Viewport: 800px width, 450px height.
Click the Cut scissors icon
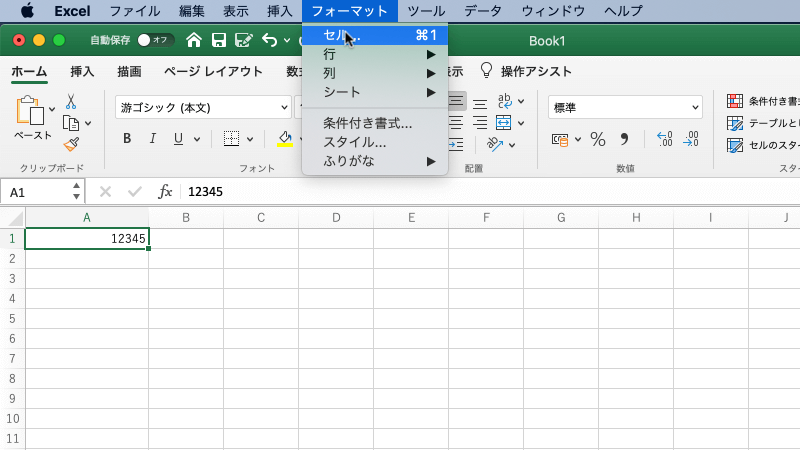click(x=71, y=102)
